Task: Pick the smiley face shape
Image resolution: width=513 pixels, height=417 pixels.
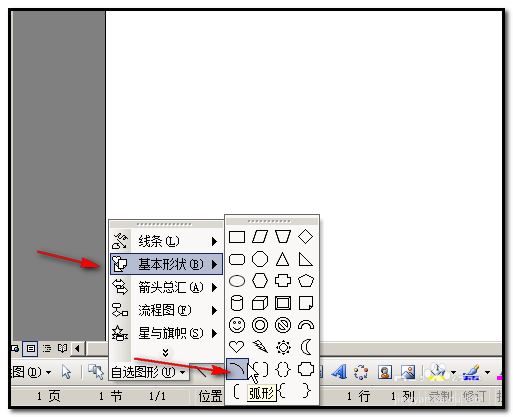Action: (x=237, y=325)
